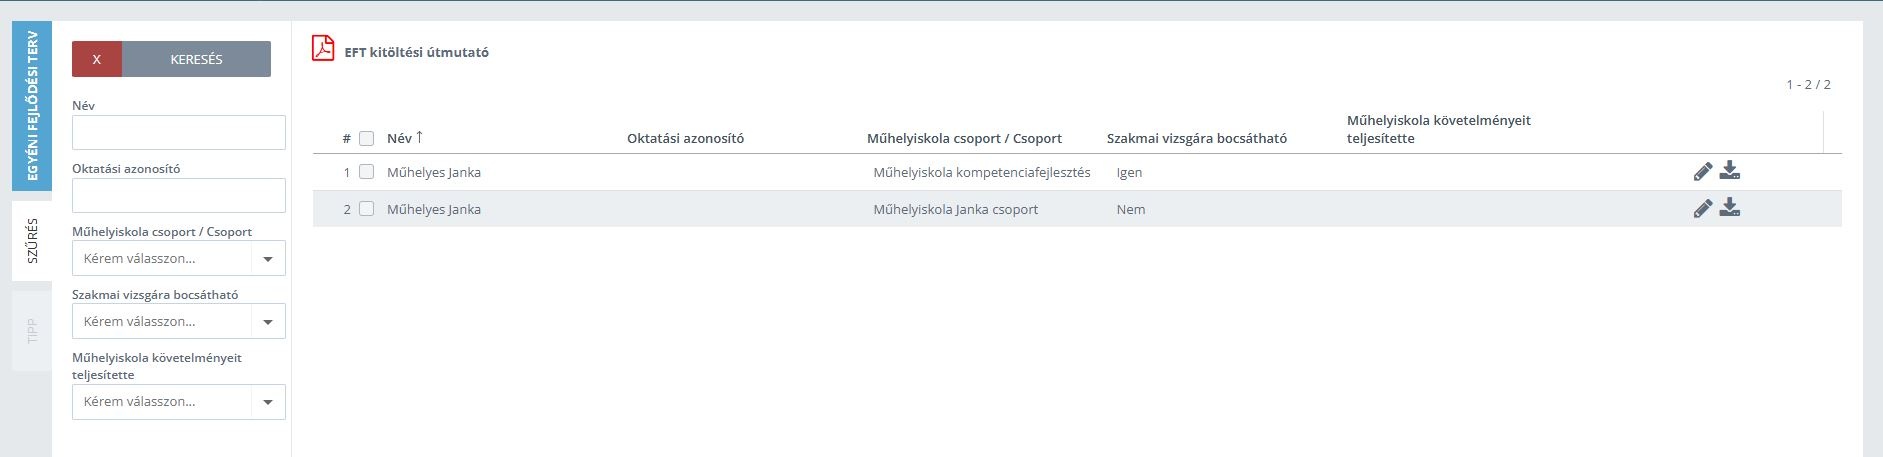Select the Szűrés side tab
This screenshot has height=457, width=1883.
32,240
